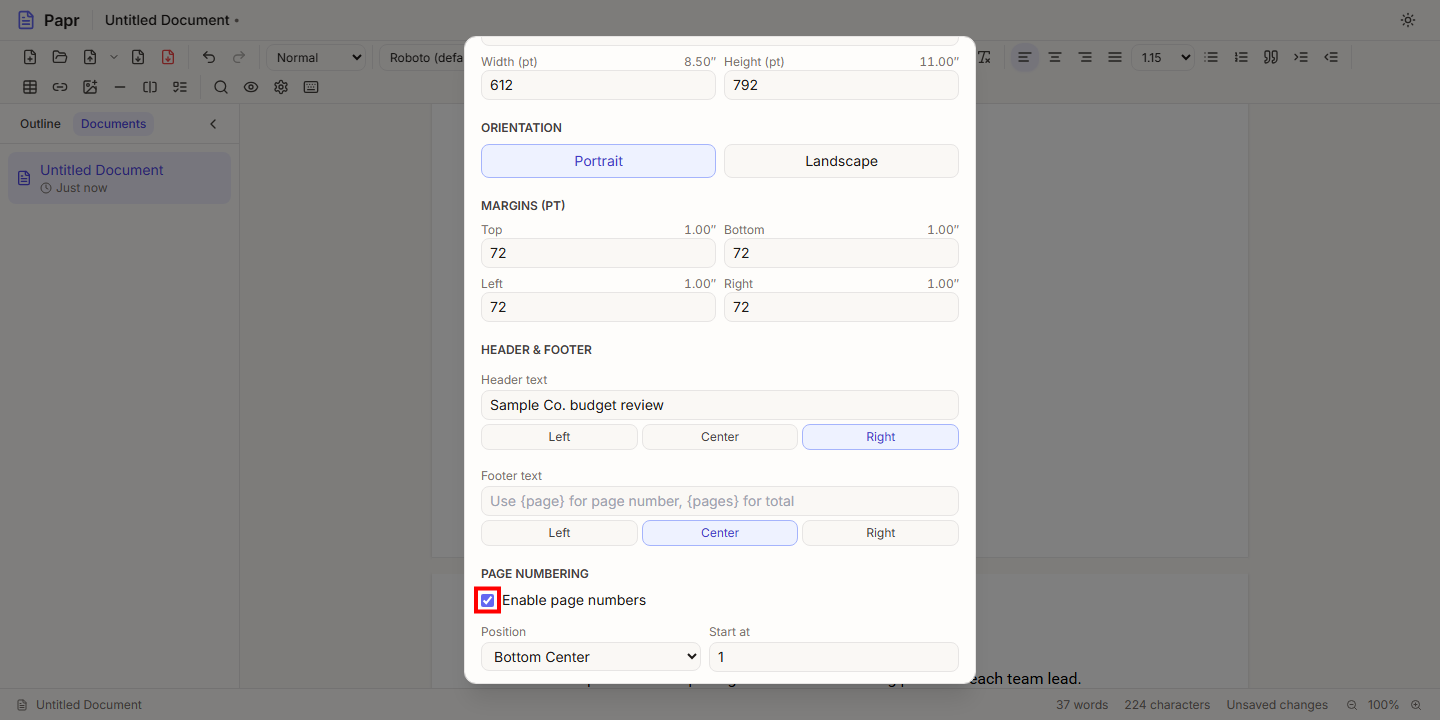Image resolution: width=1440 pixels, height=720 pixels.
Task: Open the Normal paragraph style dropdown
Action: click(316, 58)
